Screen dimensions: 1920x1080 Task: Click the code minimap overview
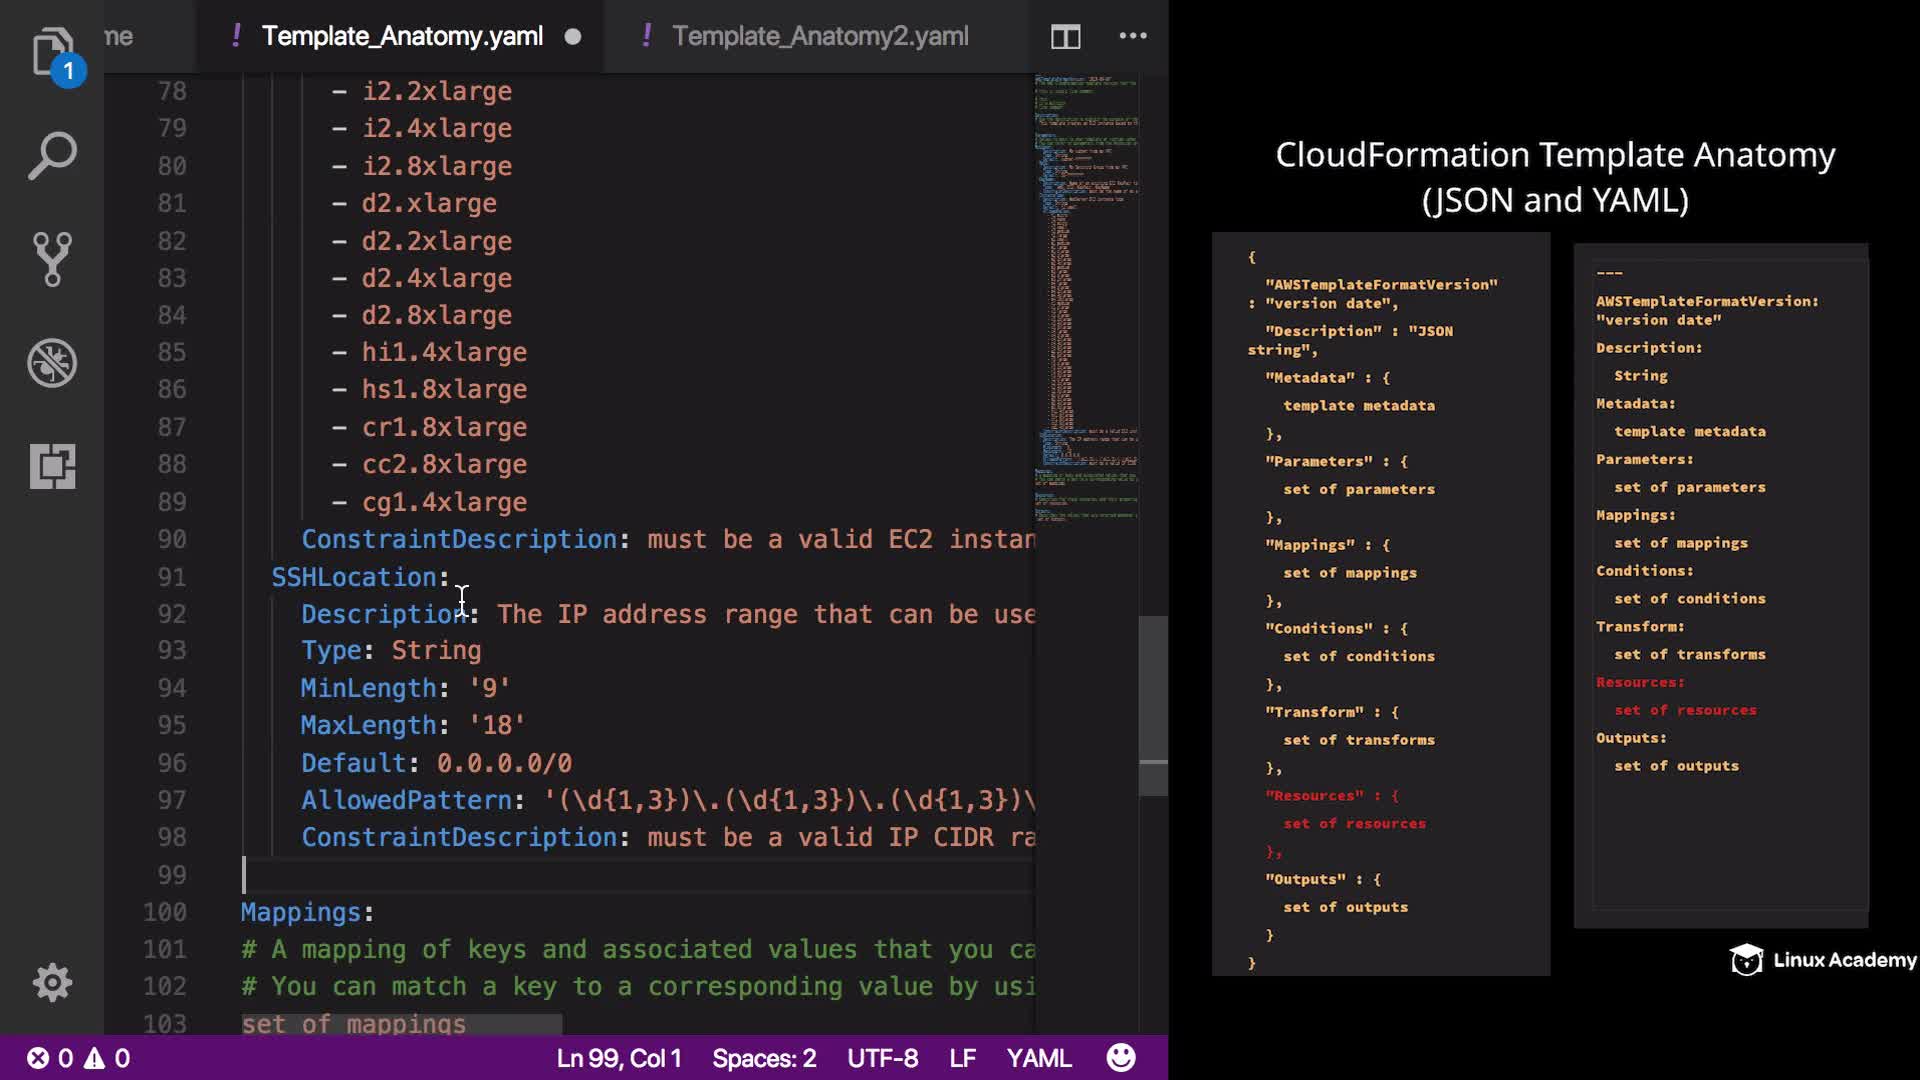click(1086, 300)
